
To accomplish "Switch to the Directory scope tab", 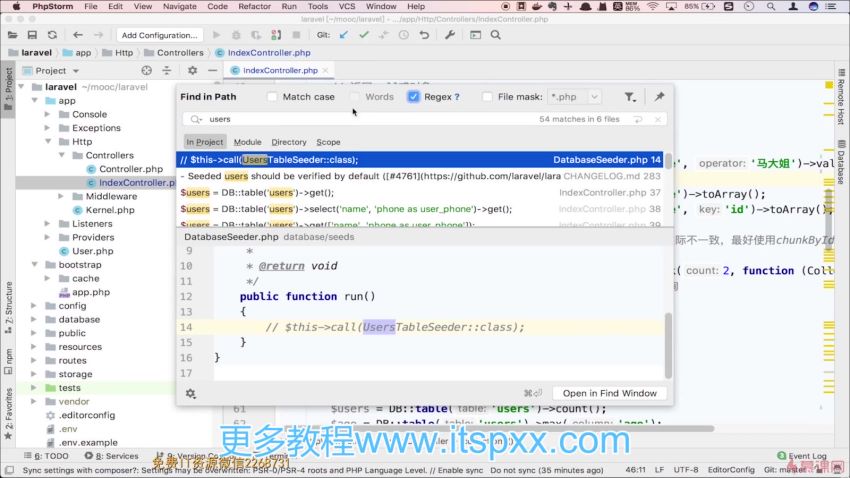I will (x=289, y=142).
